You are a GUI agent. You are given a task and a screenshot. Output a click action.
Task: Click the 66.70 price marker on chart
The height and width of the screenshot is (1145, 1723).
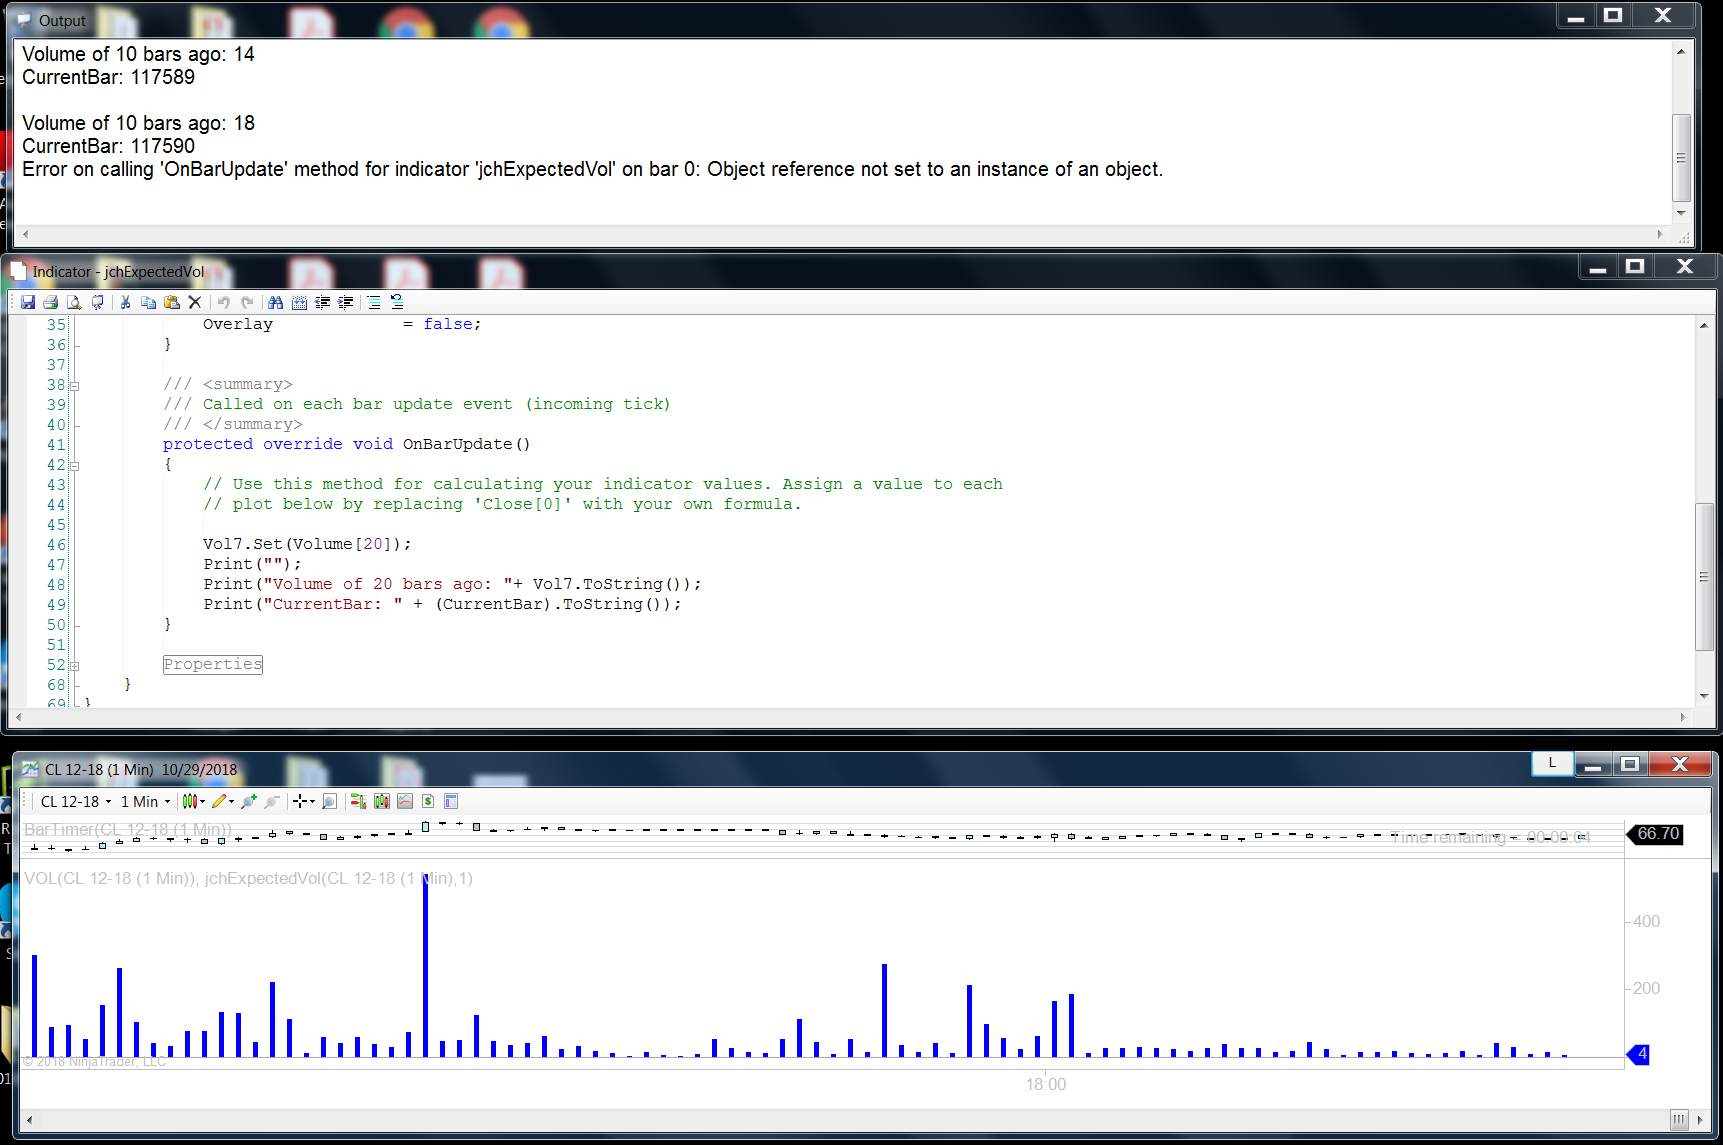1657,834
